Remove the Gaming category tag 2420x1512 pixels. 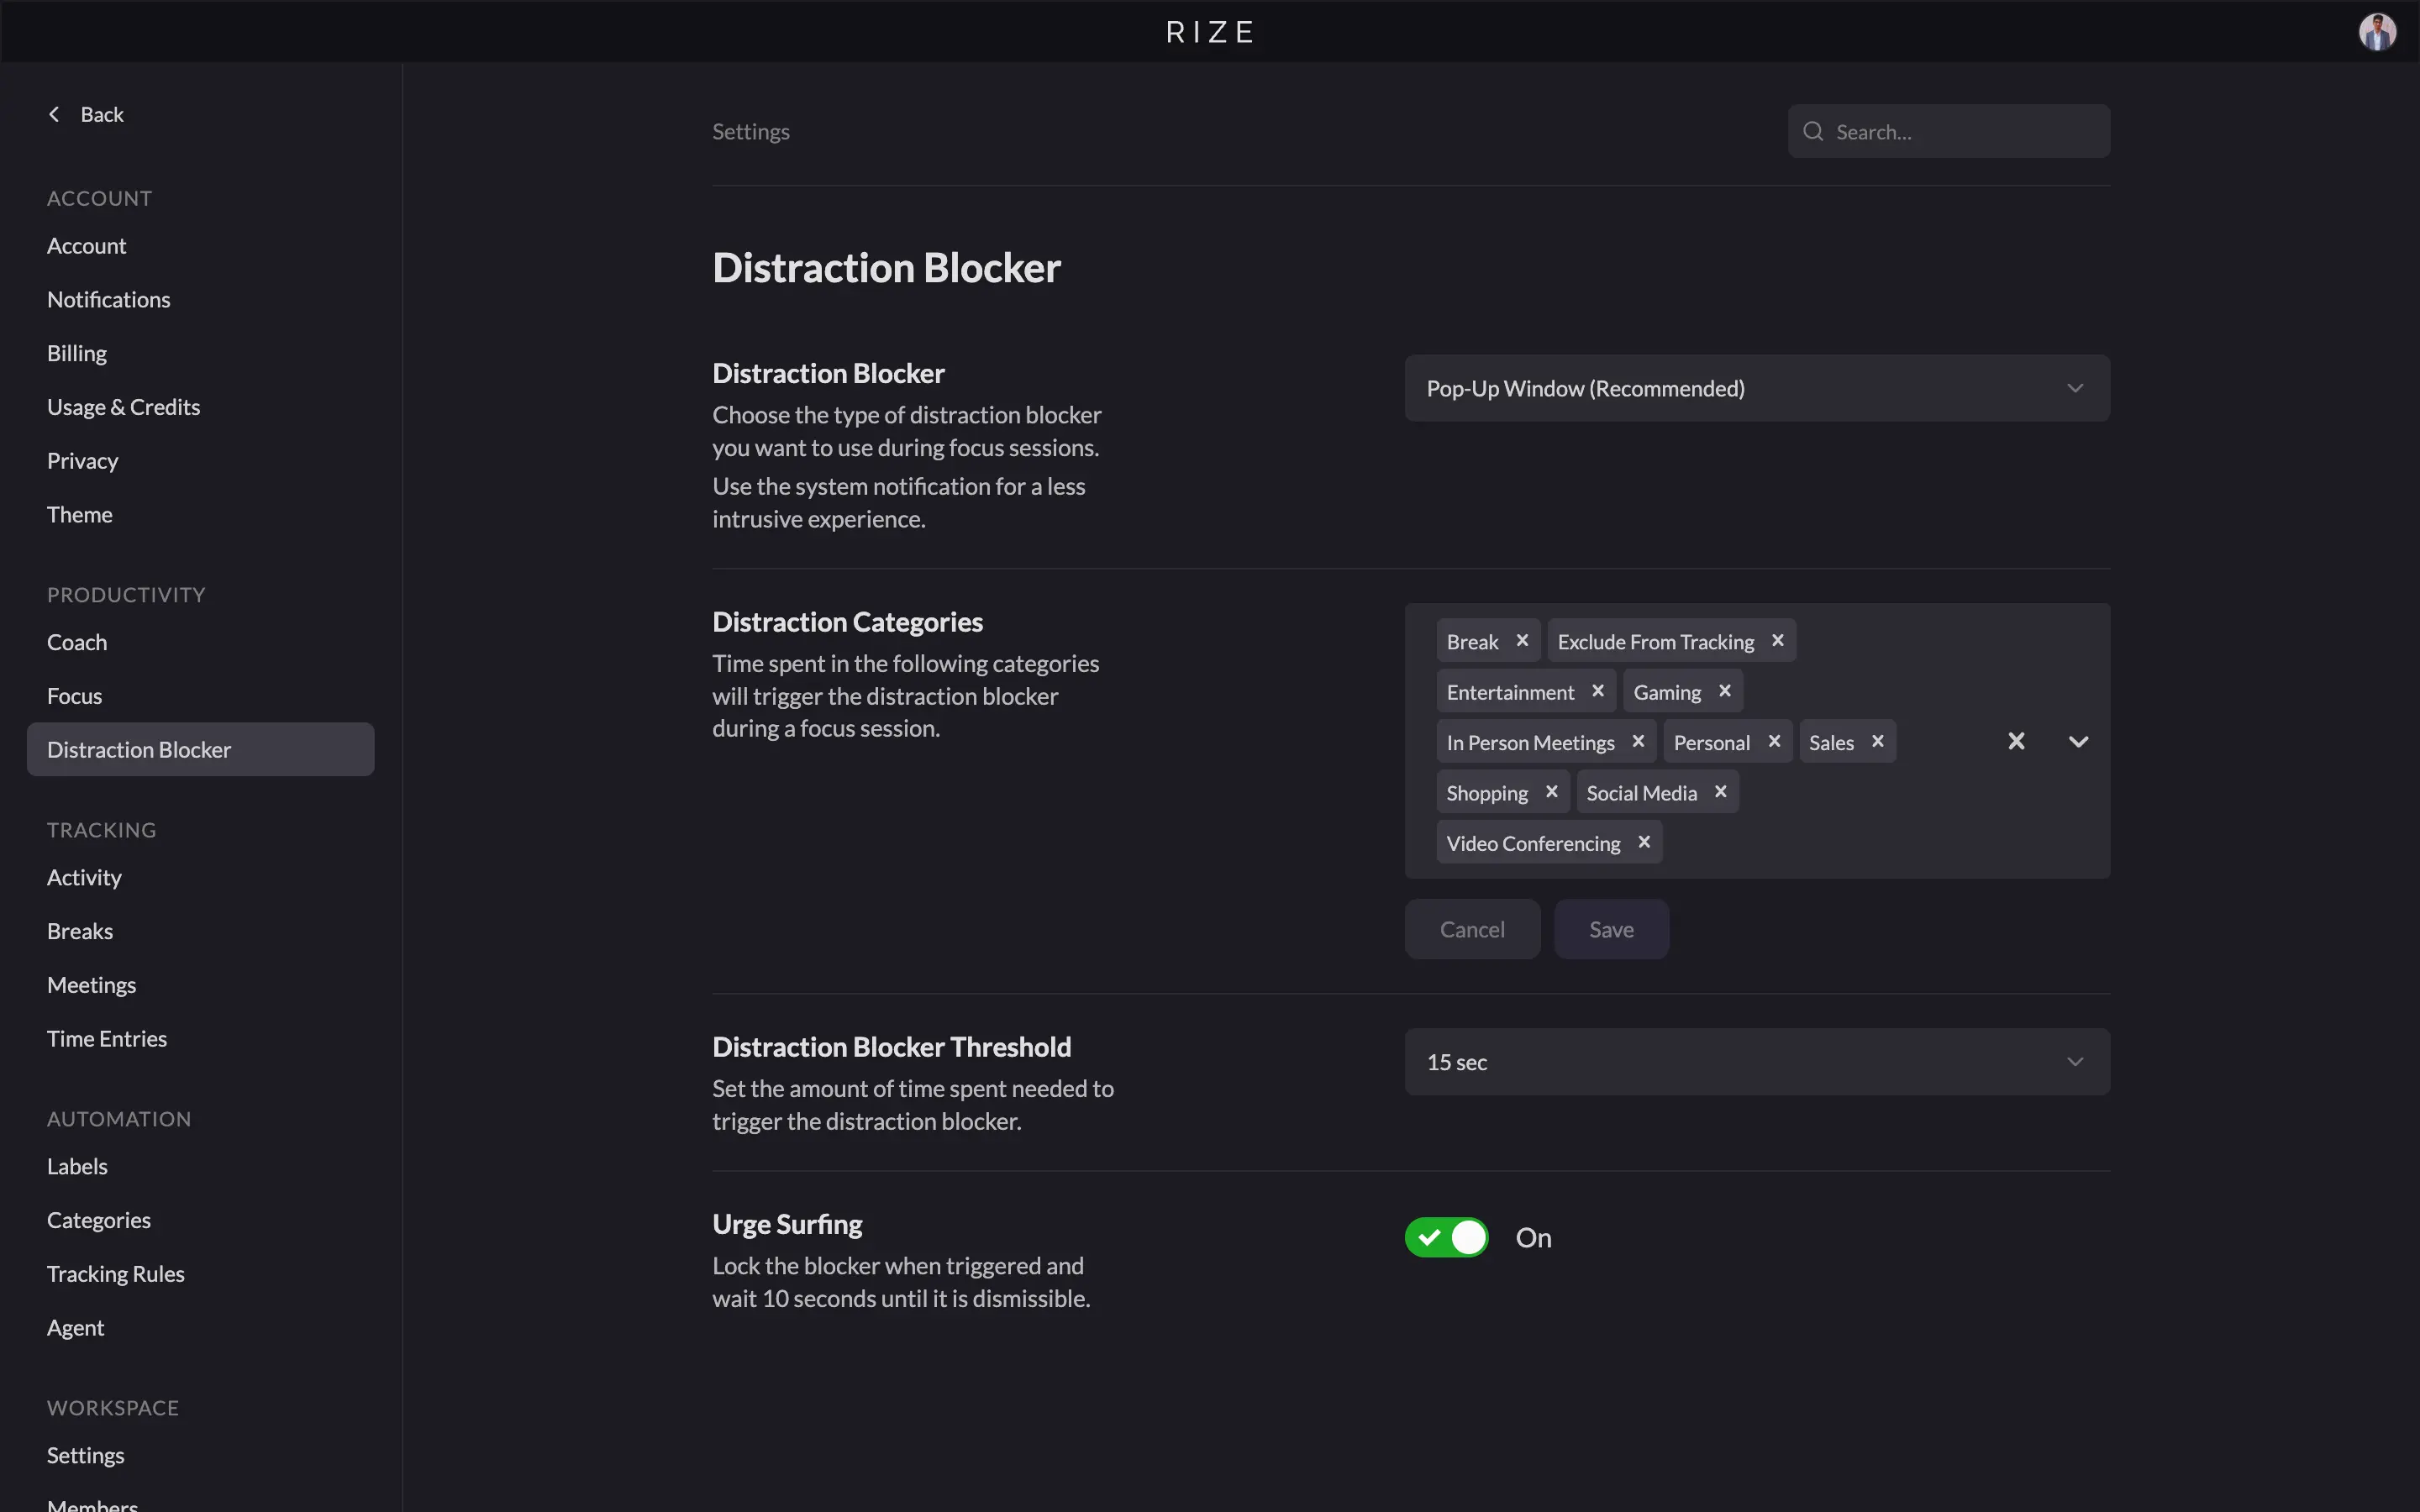(x=1724, y=691)
